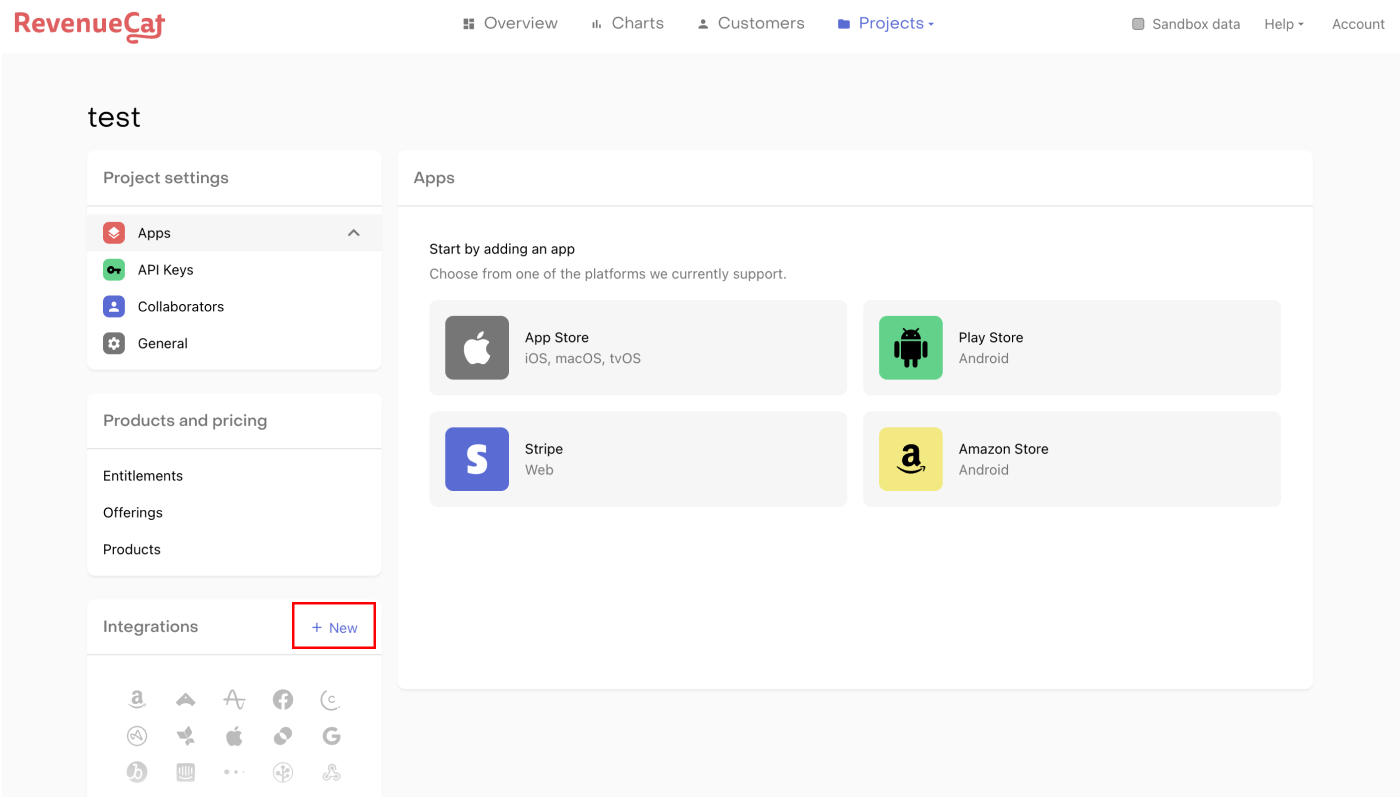
Task: Add a Stripe Web app
Action: tap(638, 459)
